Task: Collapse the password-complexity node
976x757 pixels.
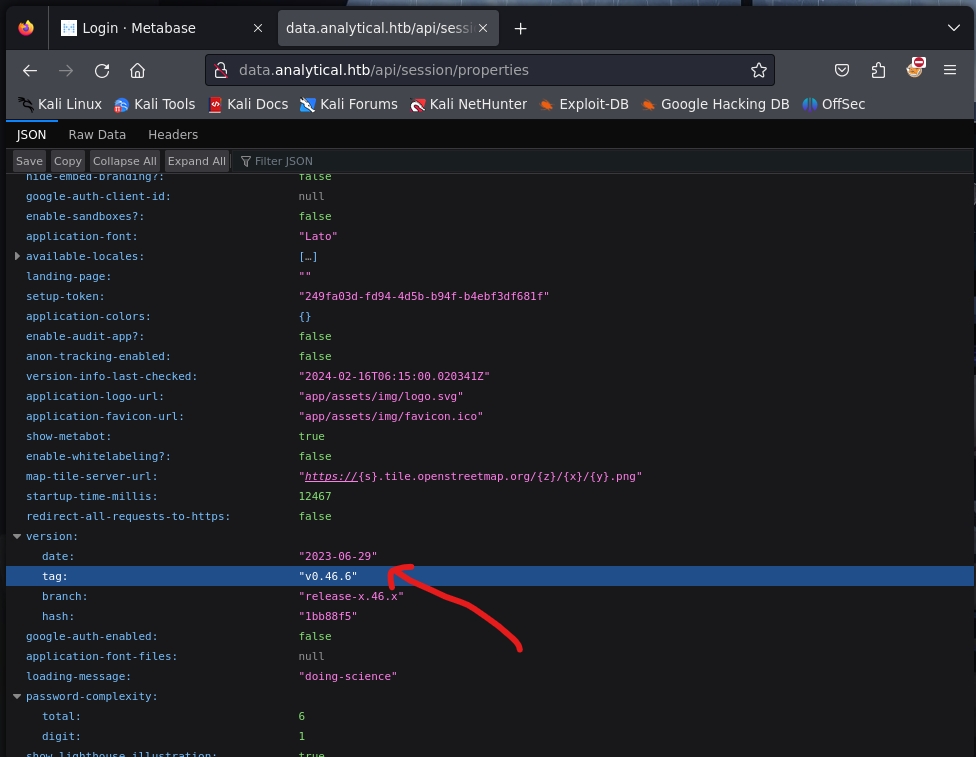Action: (17, 696)
